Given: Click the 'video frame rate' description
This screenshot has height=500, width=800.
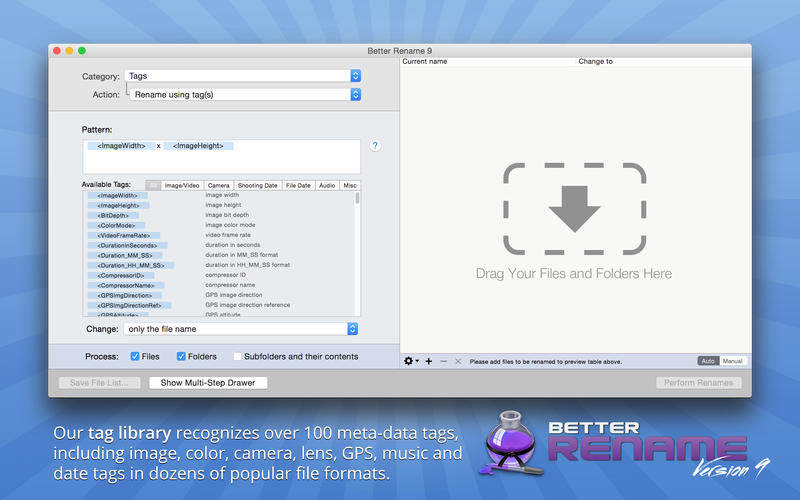Looking at the screenshot, I should pyautogui.click(x=228, y=235).
